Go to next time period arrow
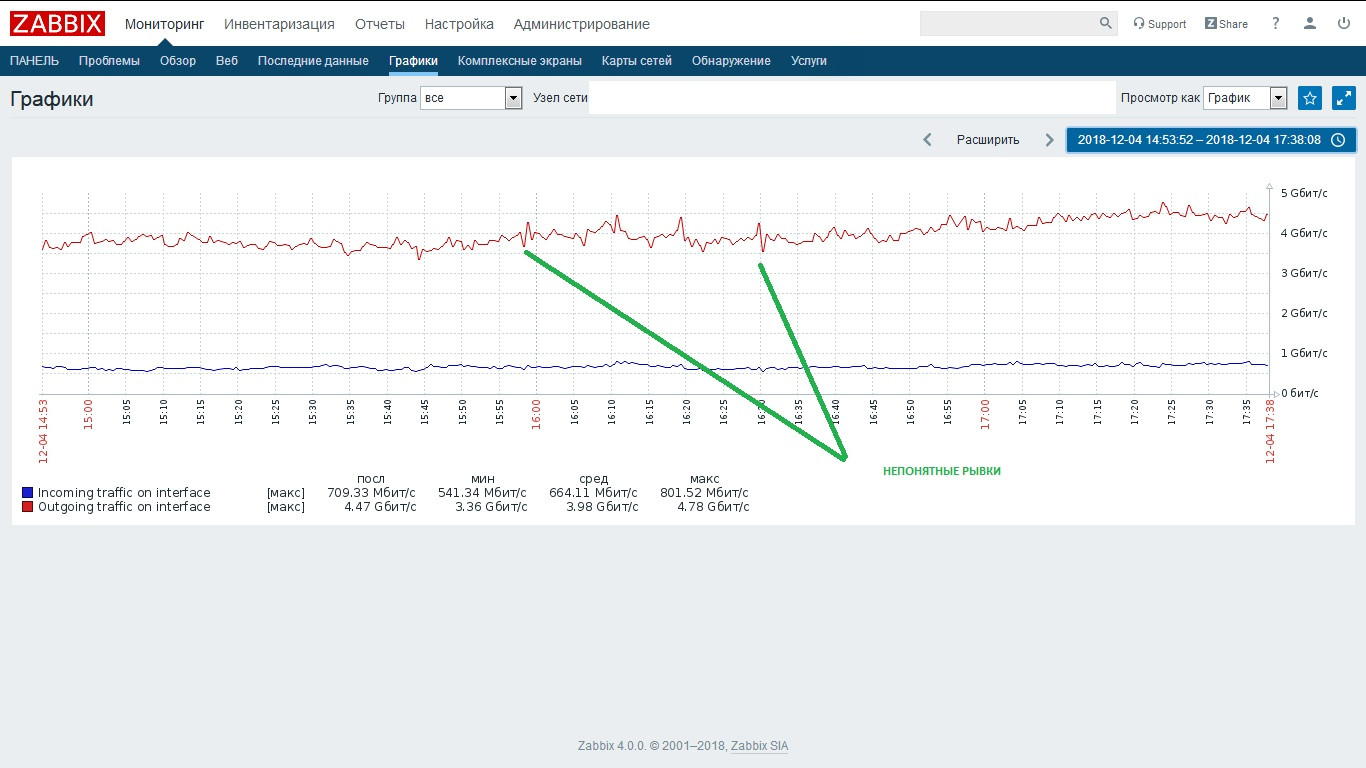 pyautogui.click(x=1049, y=140)
